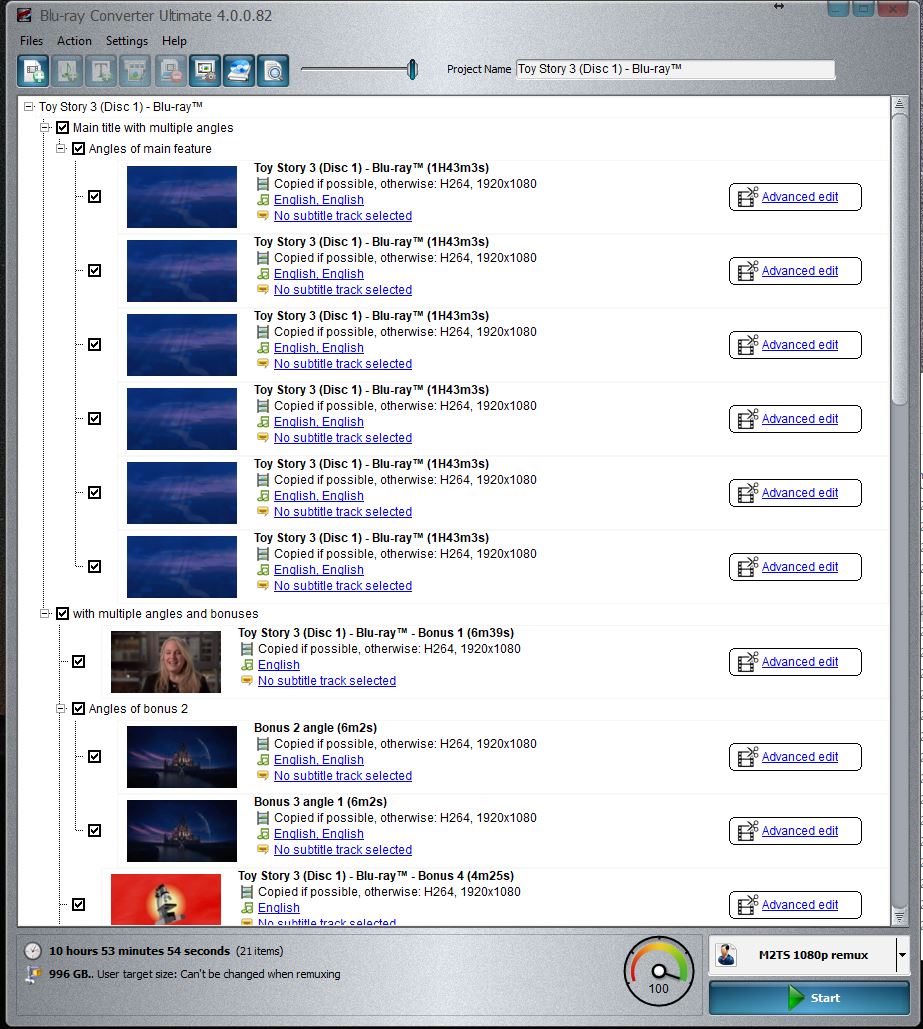The width and height of the screenshot is (923, 1029).
Task: Click the vertical scrollbar thumb of title list
Action: 899,259
